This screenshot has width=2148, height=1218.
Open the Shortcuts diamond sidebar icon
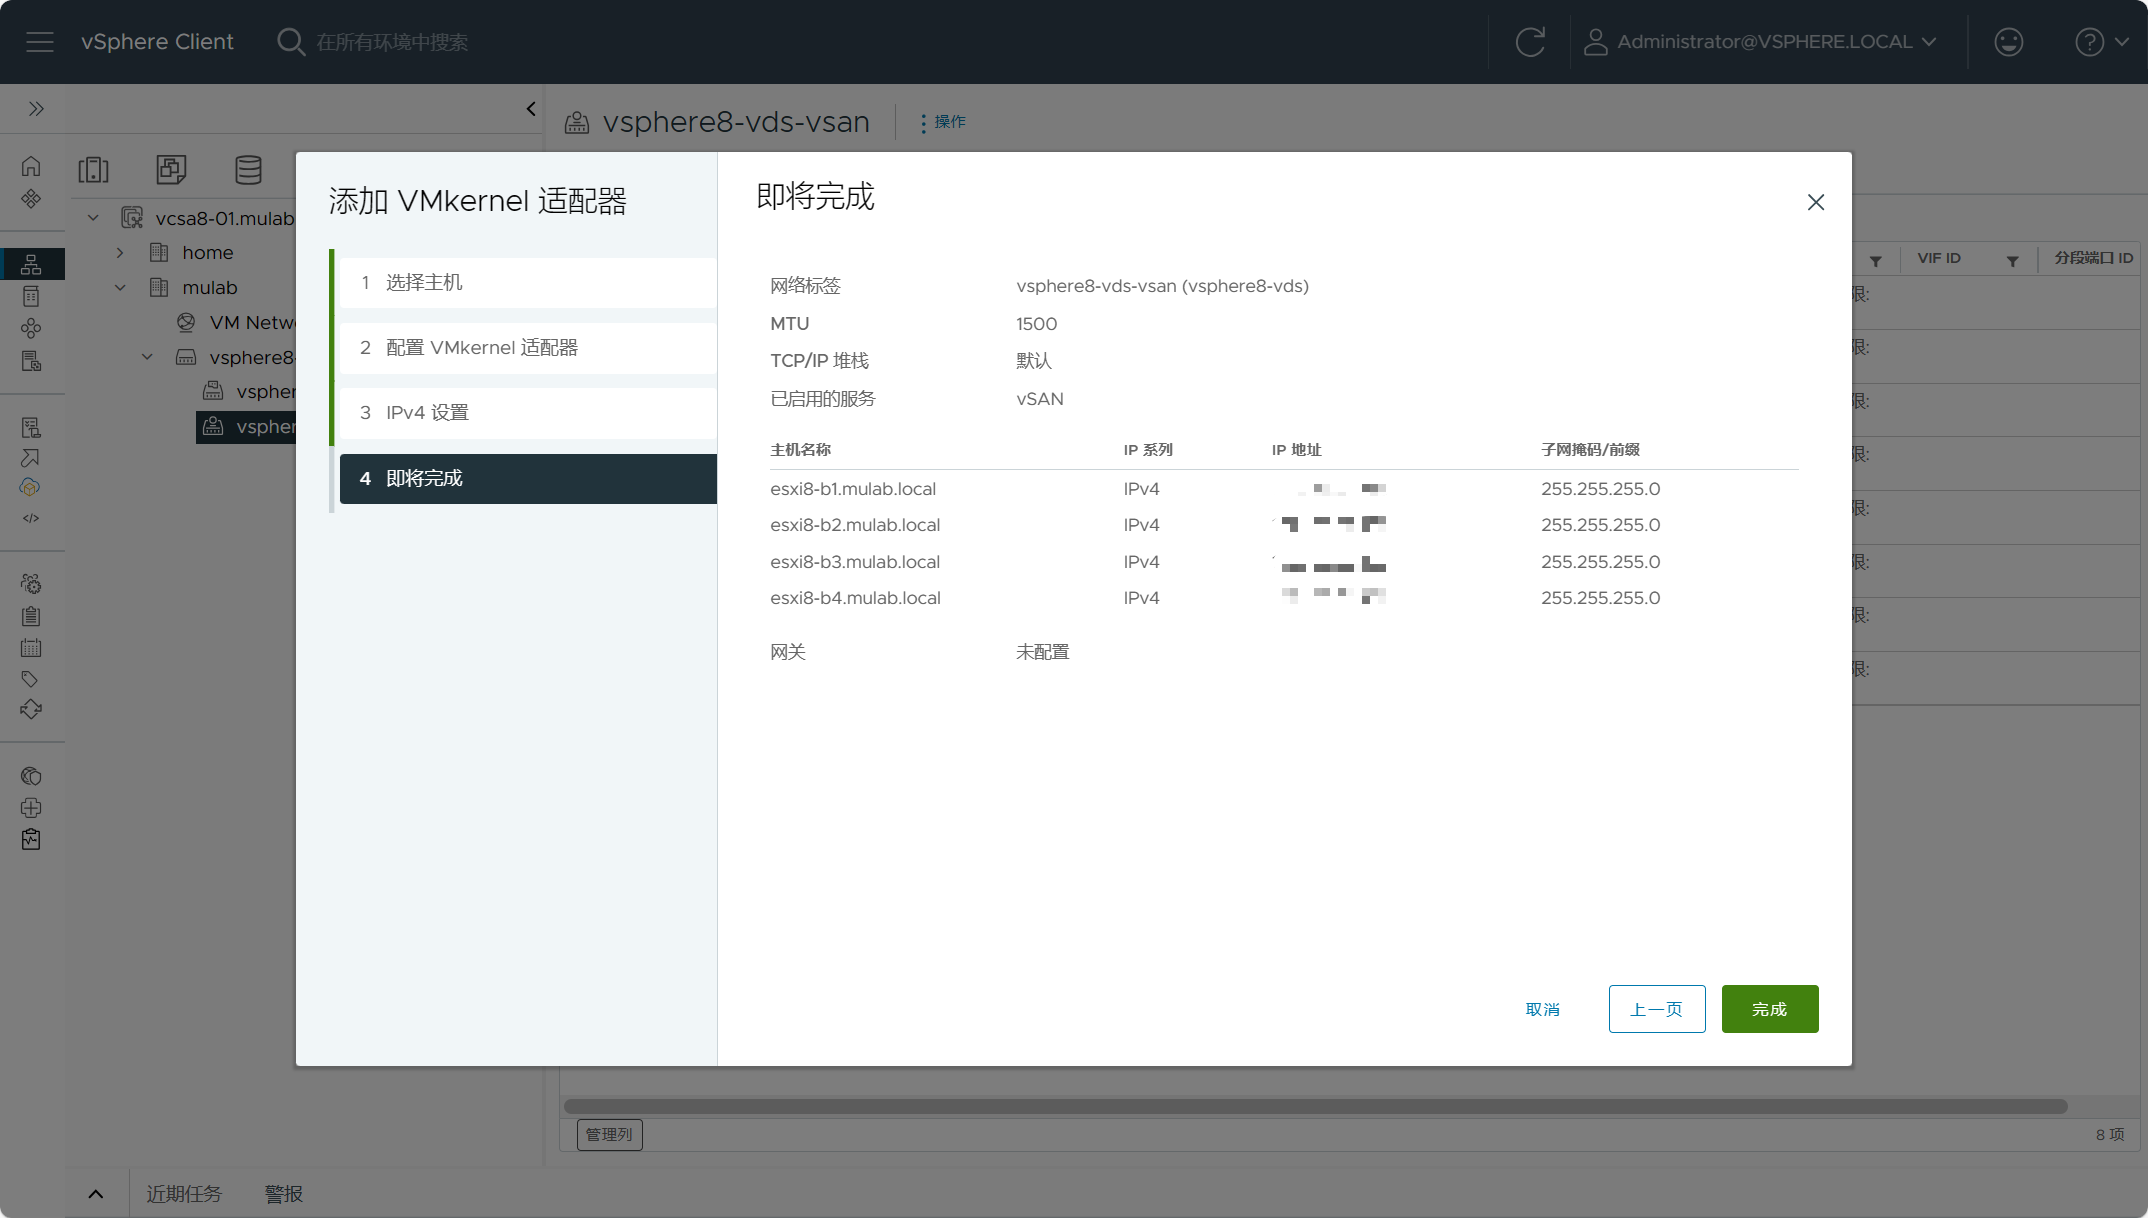tap(31, 198)
